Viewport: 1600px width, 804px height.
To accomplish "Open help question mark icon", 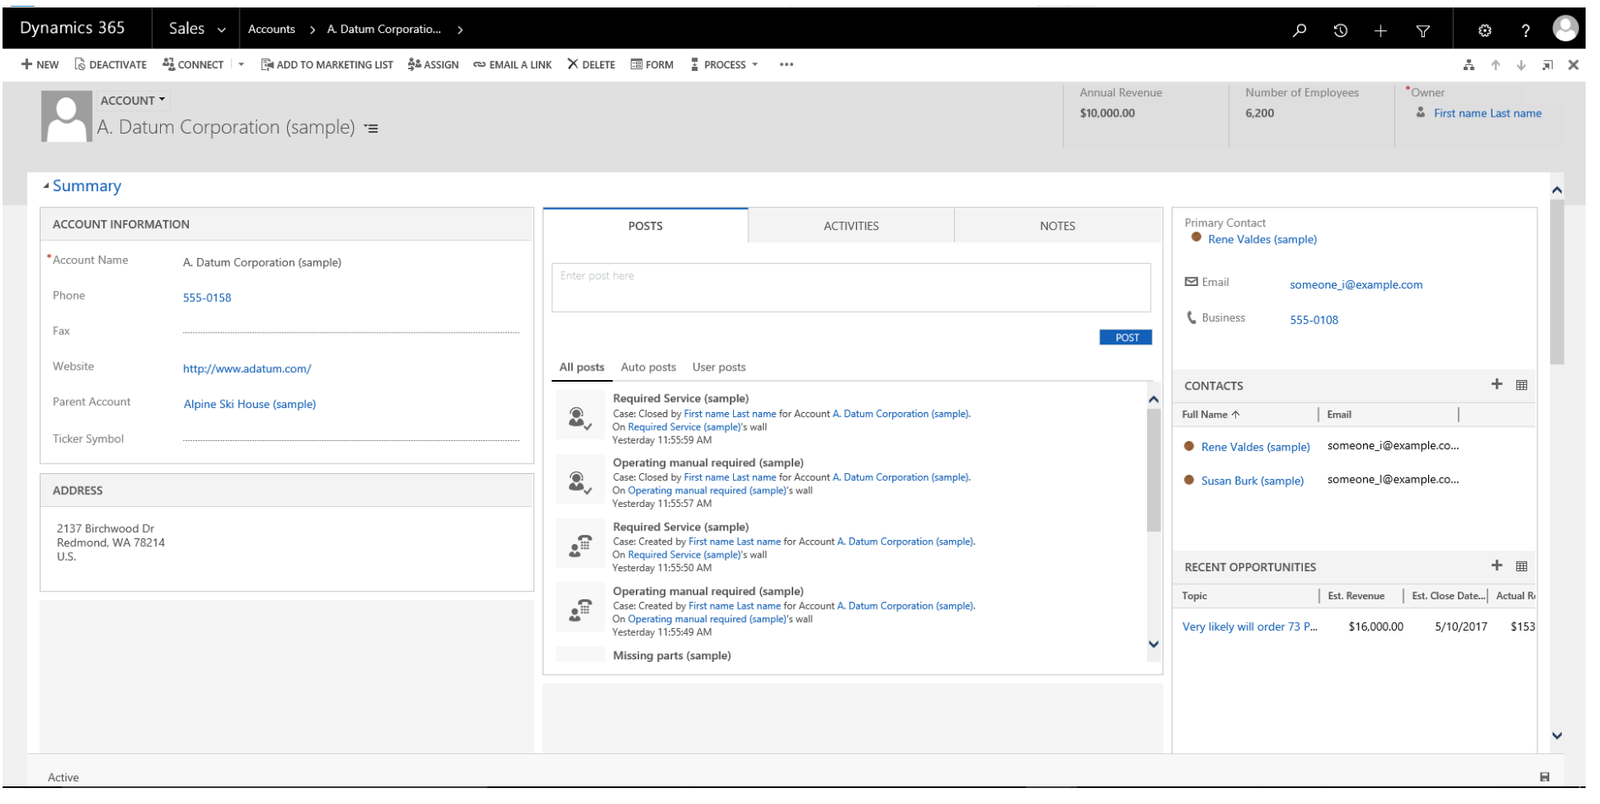I will coord(1525,31).
